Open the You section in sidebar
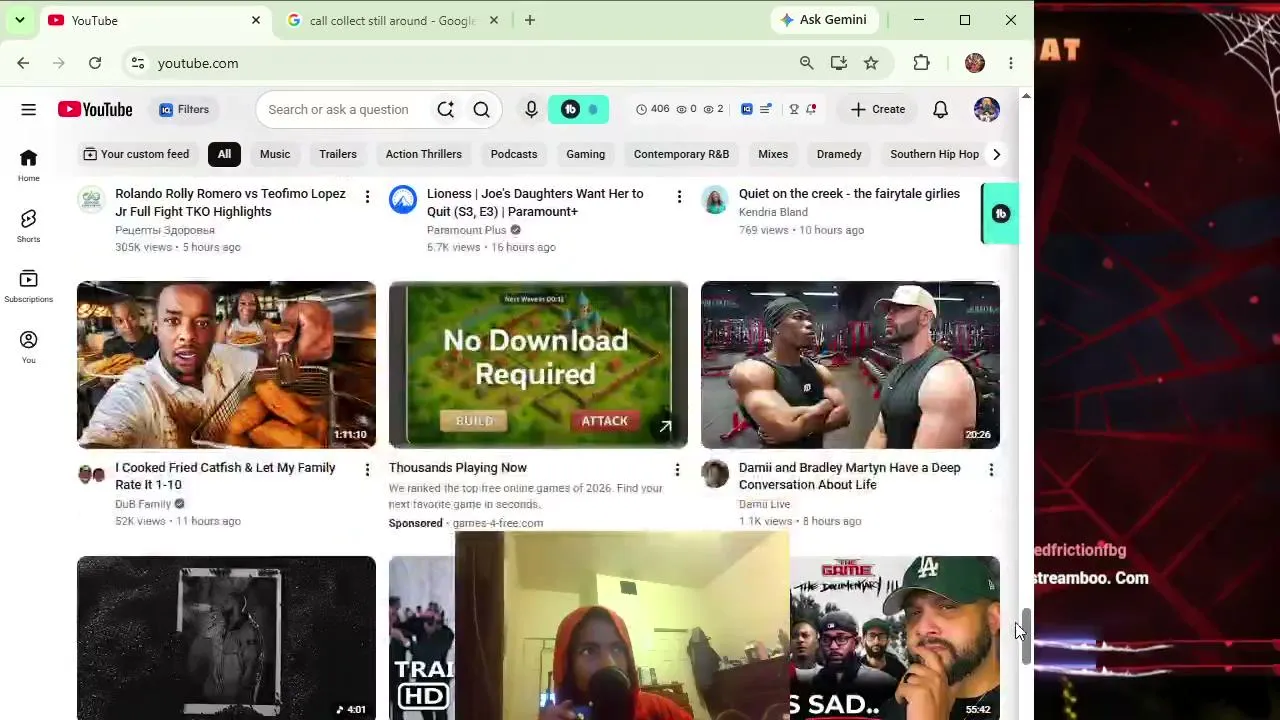1280x720 pixels. (x=28, y=347)
